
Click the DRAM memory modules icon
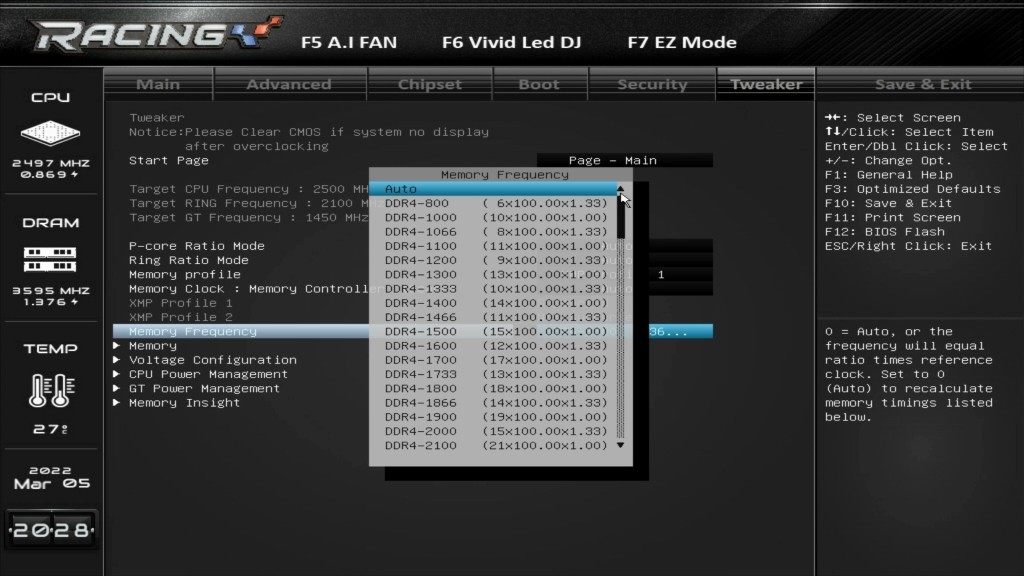(x=50, y=259)
